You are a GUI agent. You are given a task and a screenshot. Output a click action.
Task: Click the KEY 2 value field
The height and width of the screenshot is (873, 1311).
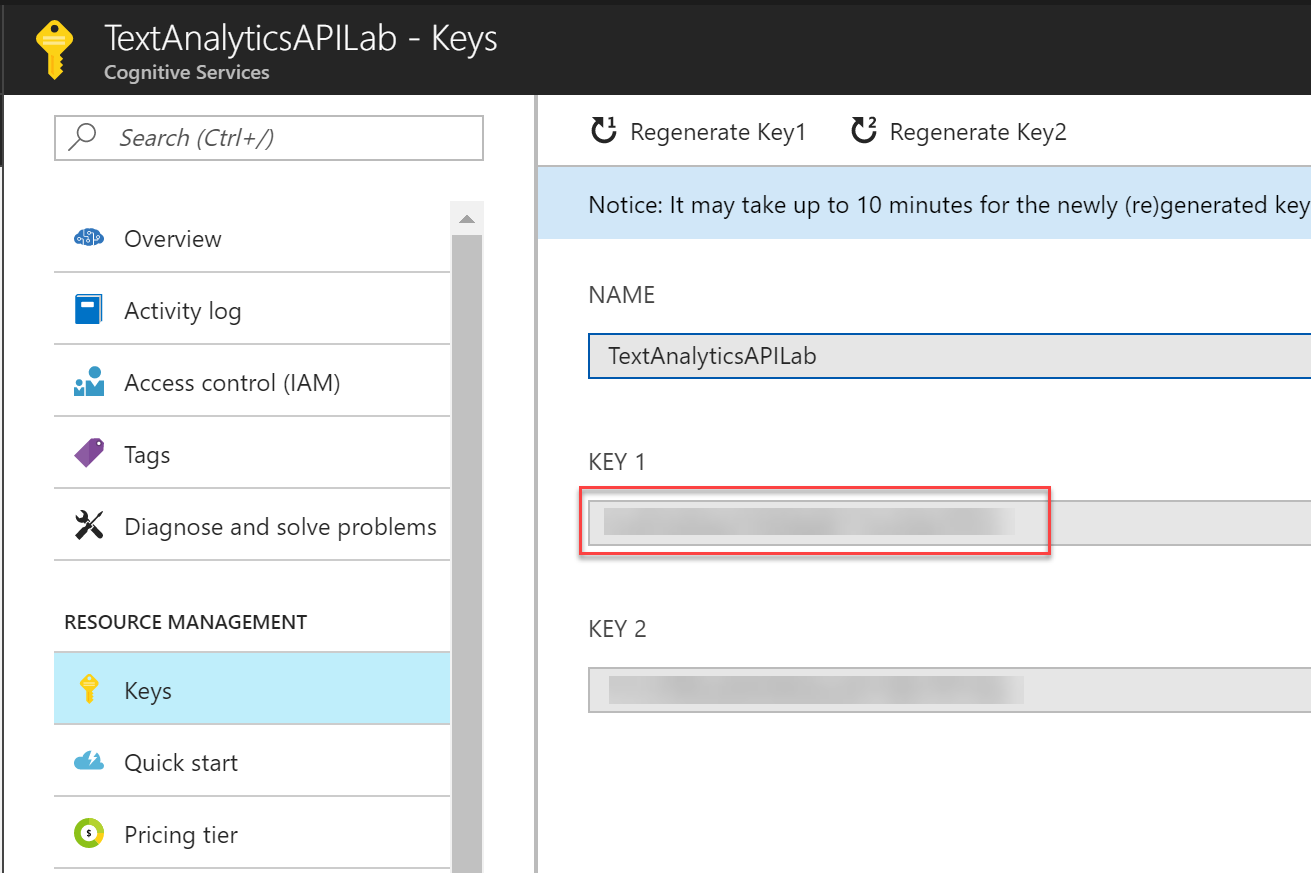click(815, 690)
